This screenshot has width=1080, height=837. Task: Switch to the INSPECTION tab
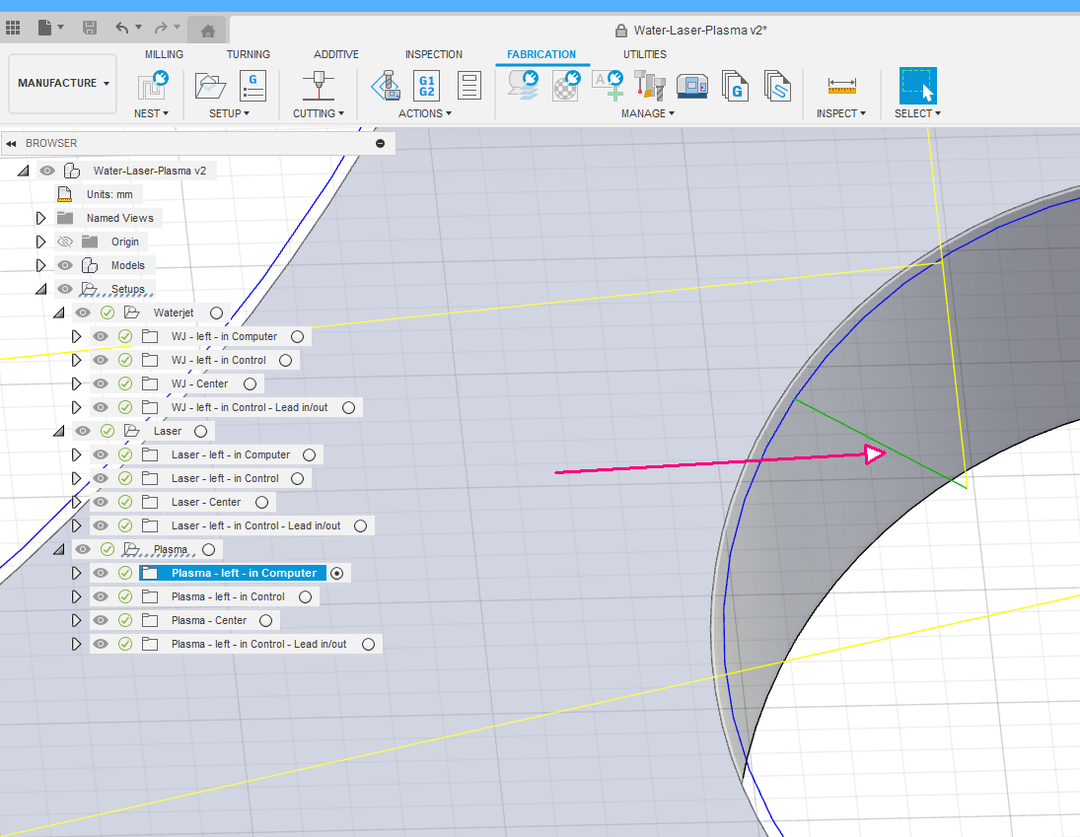pos(433,54)
